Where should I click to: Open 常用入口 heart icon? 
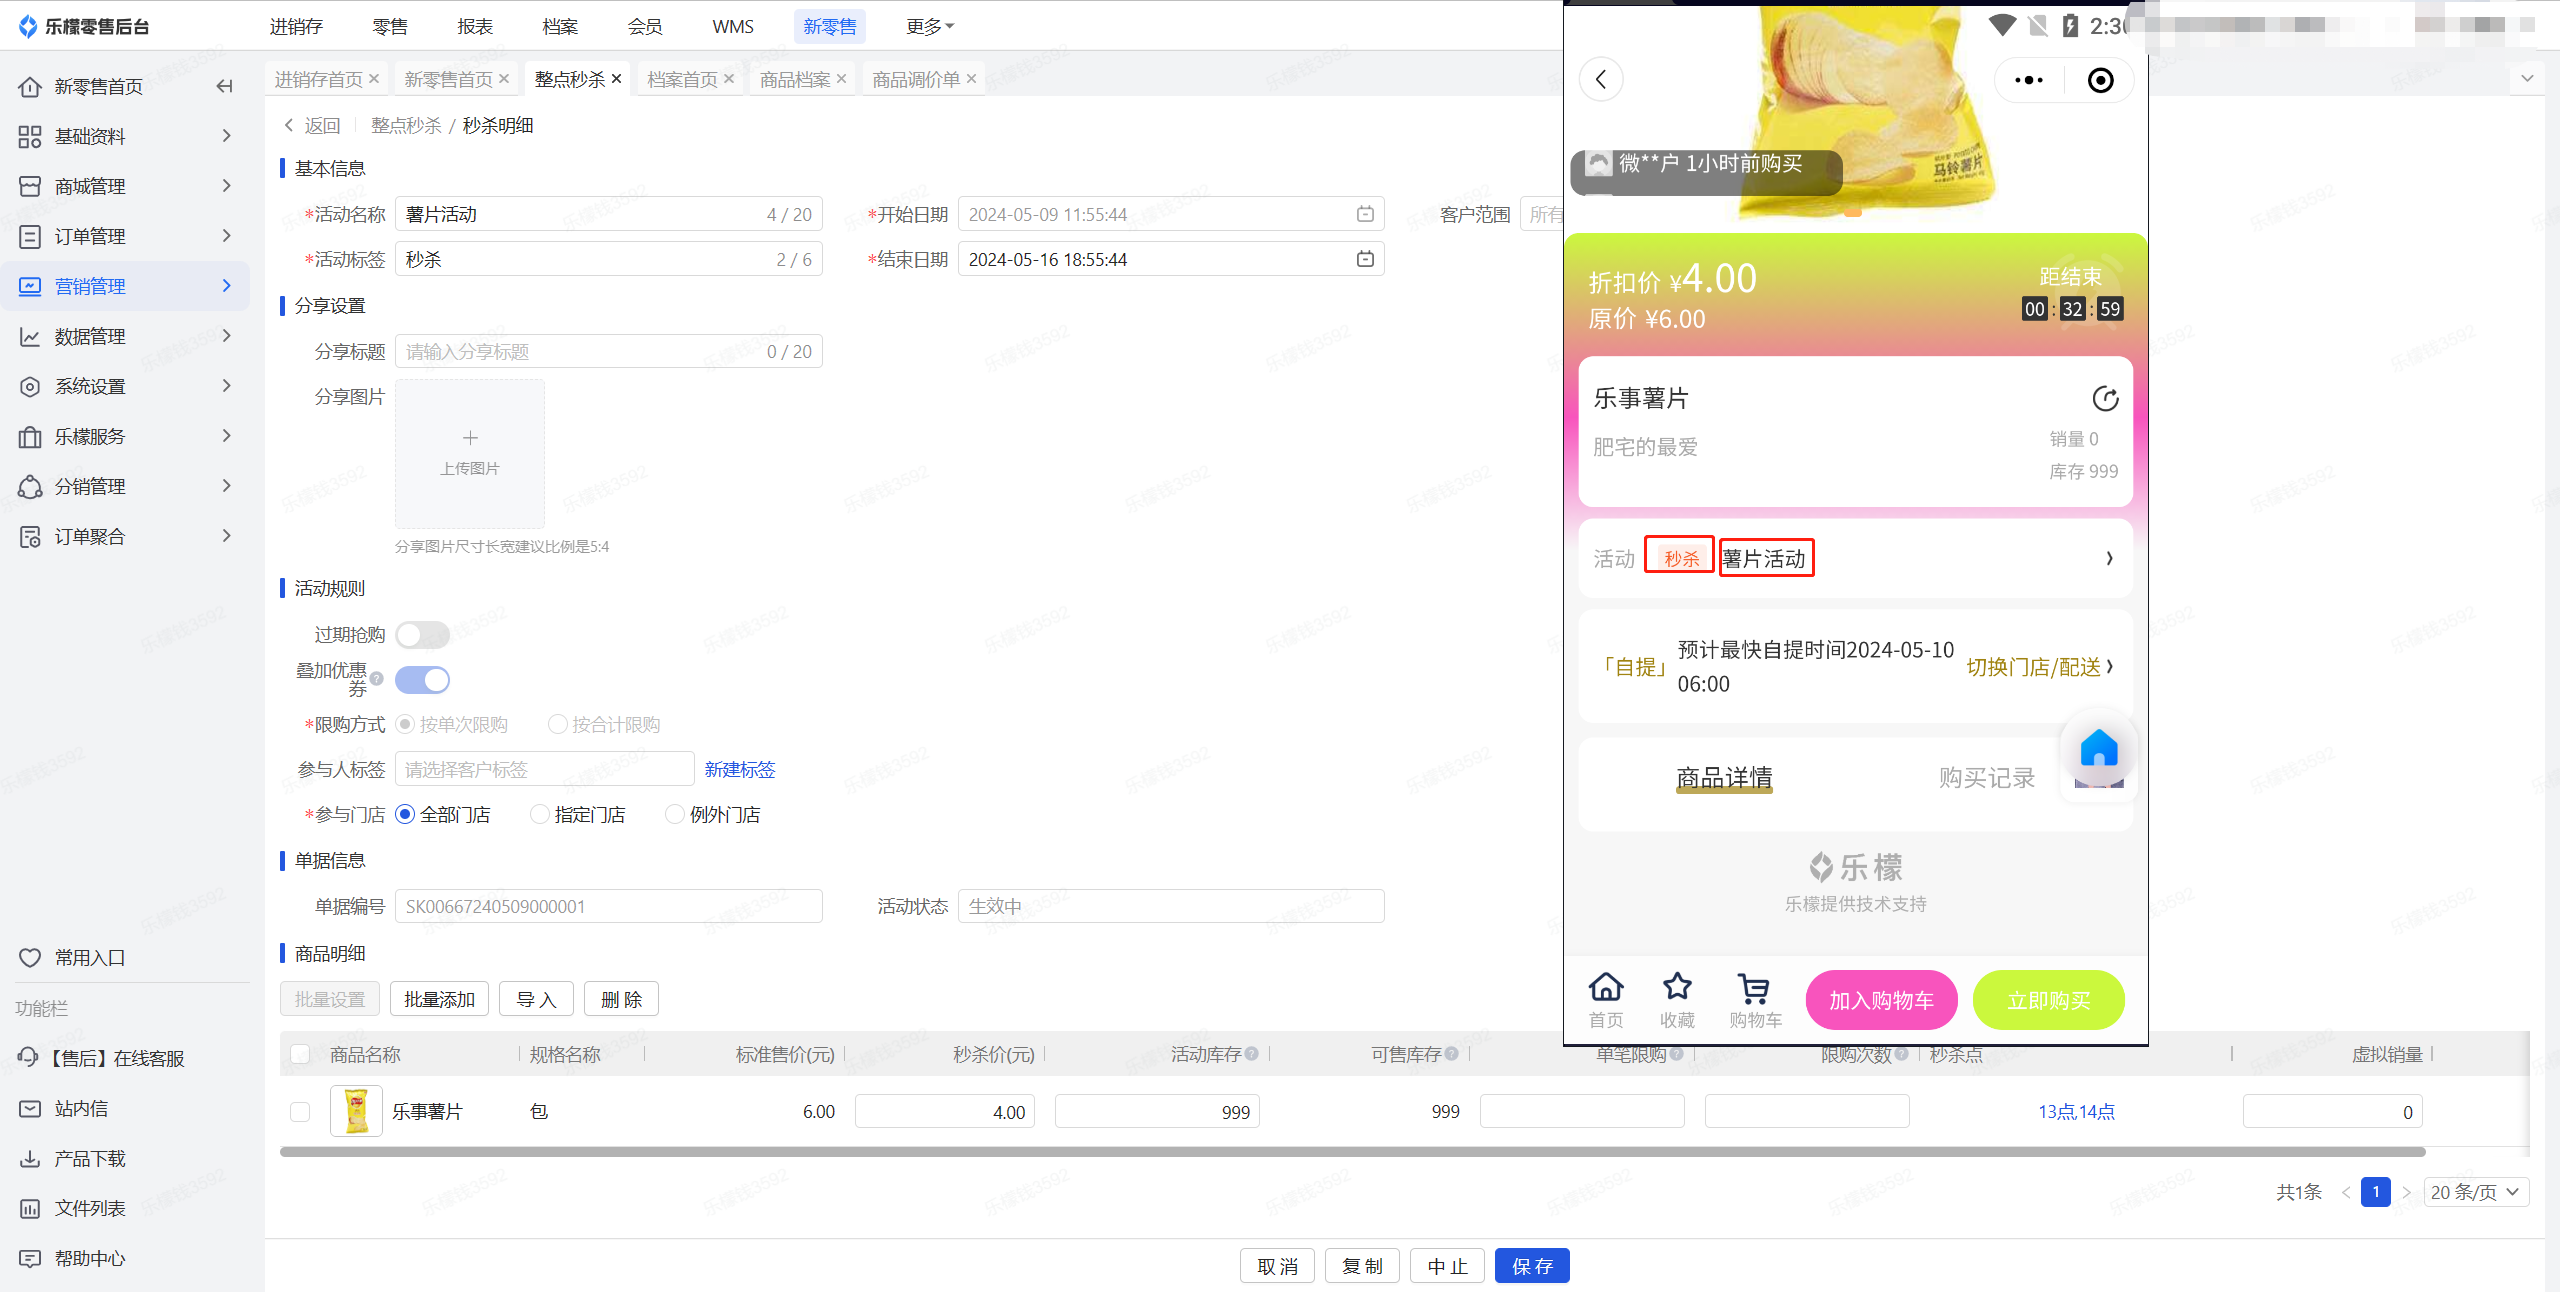click(30, 958)
